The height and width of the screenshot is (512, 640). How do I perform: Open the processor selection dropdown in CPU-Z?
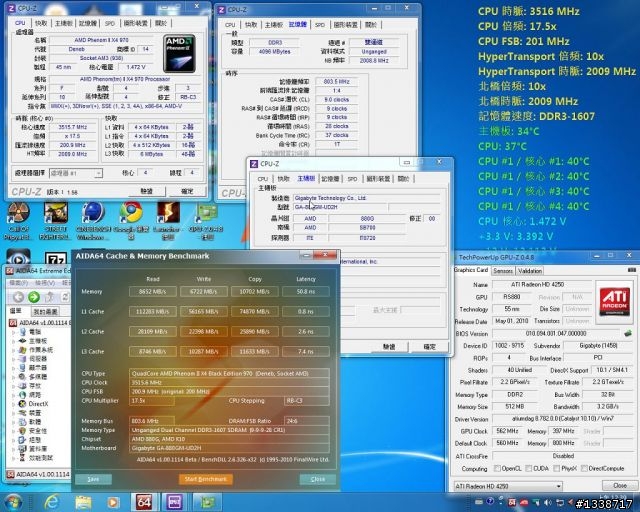coord(76,173)
